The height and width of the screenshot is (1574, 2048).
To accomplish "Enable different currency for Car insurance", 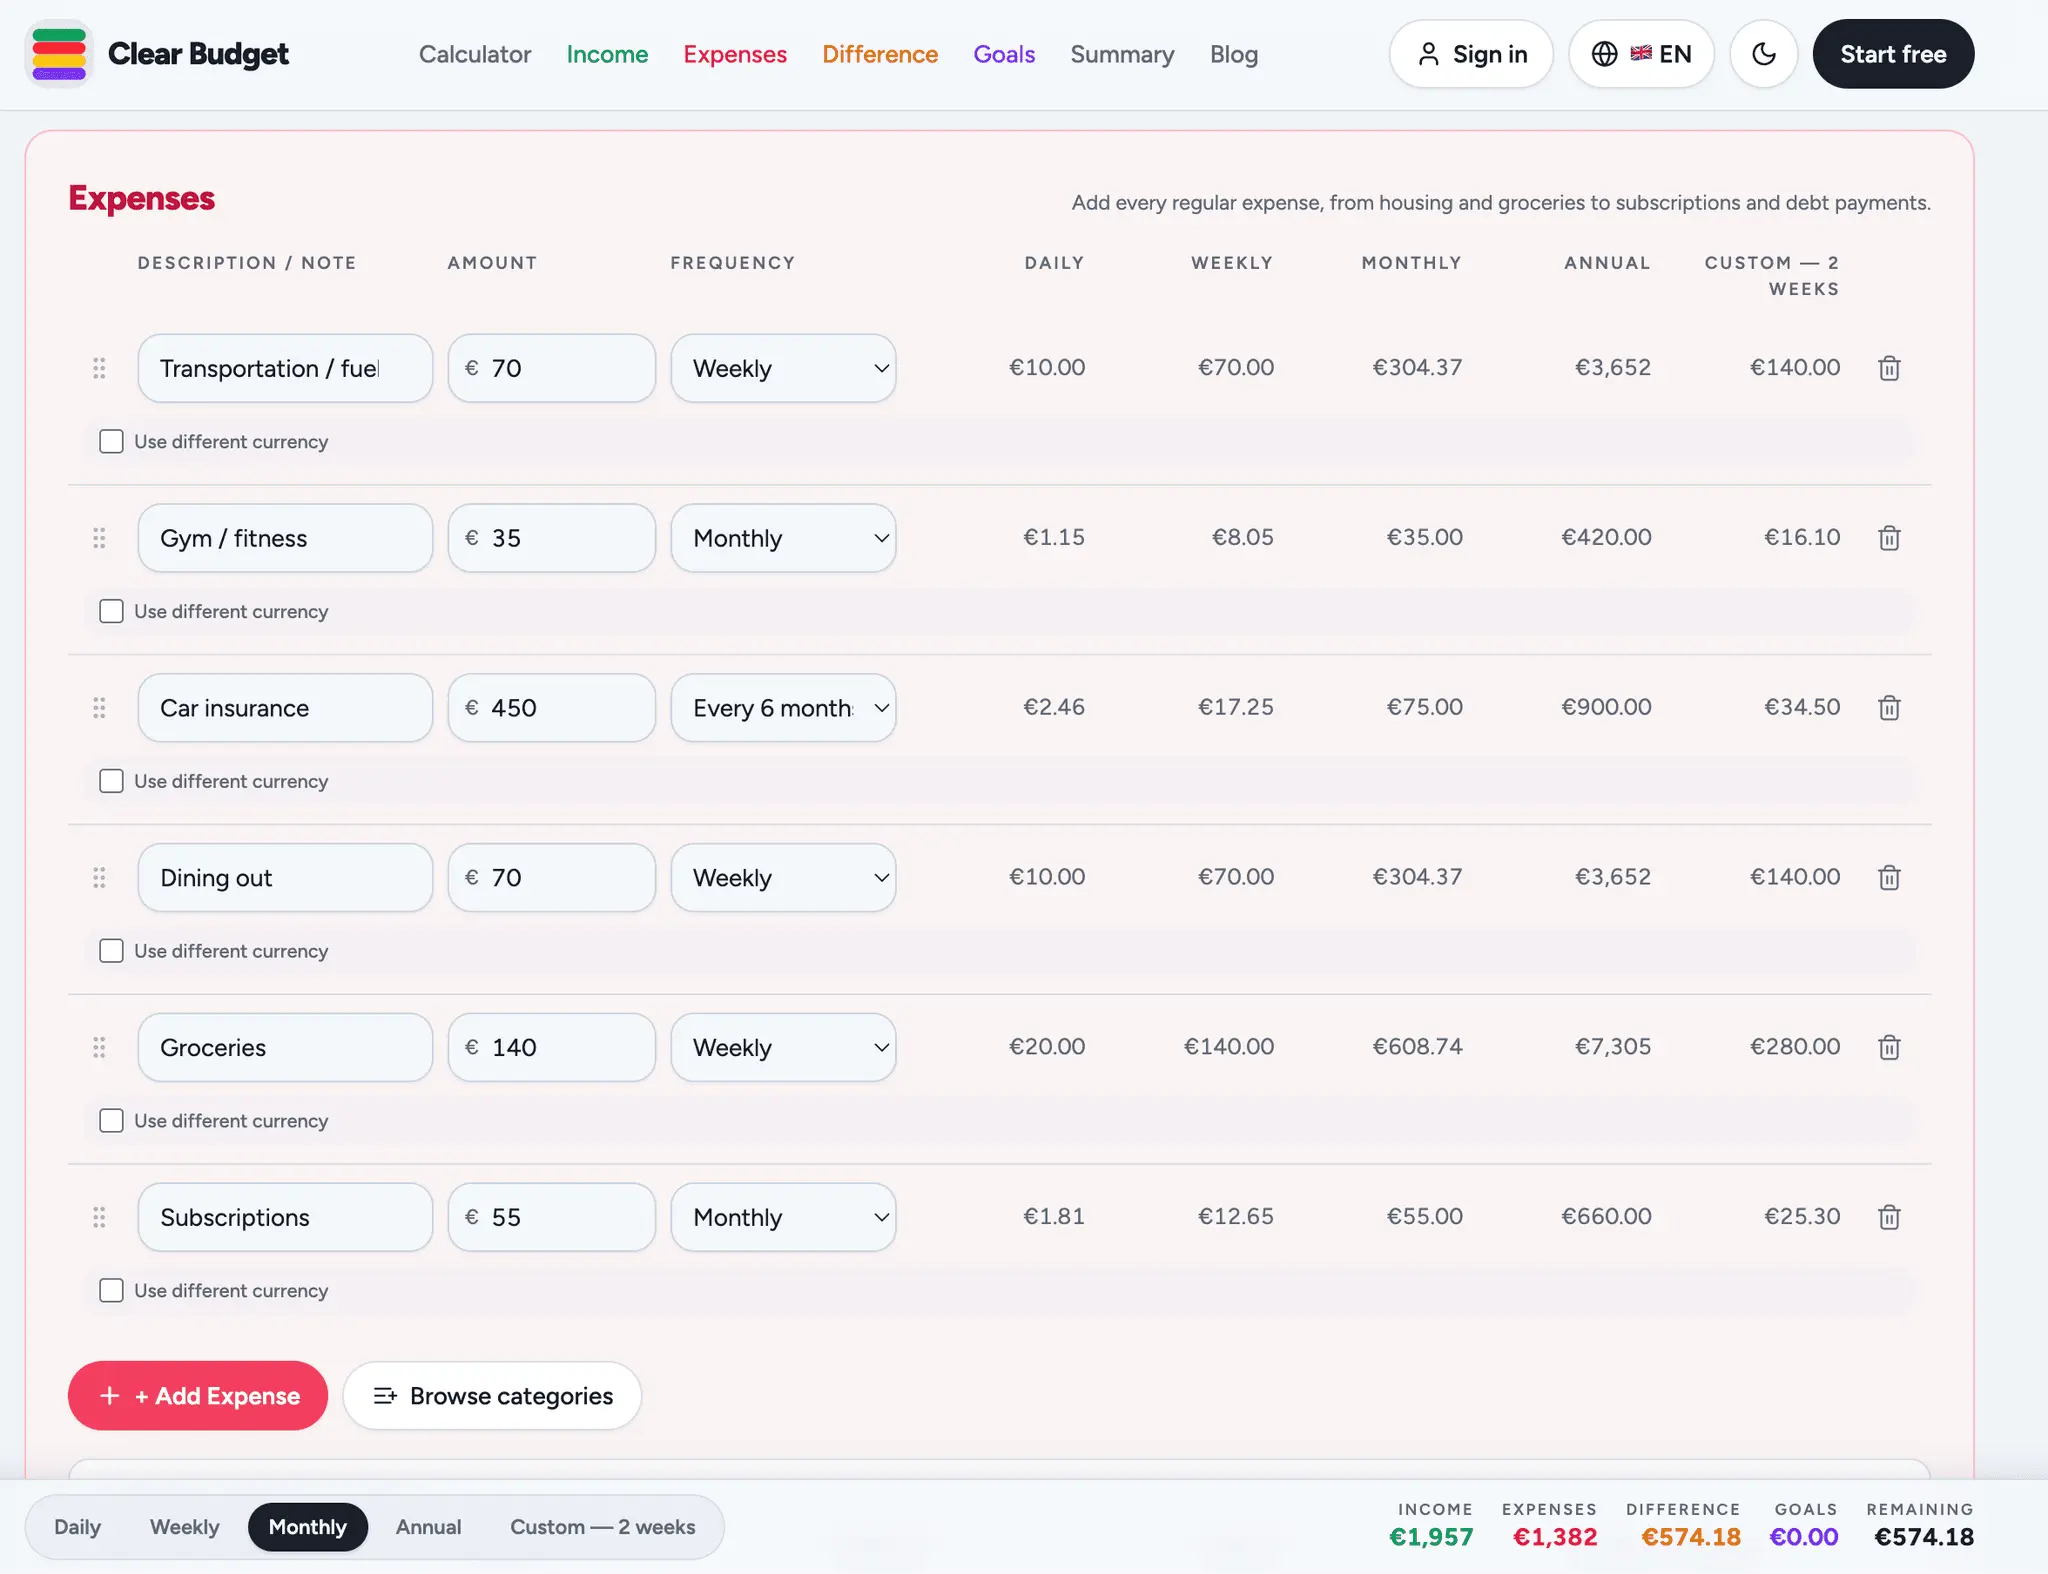I will point(111,781).
